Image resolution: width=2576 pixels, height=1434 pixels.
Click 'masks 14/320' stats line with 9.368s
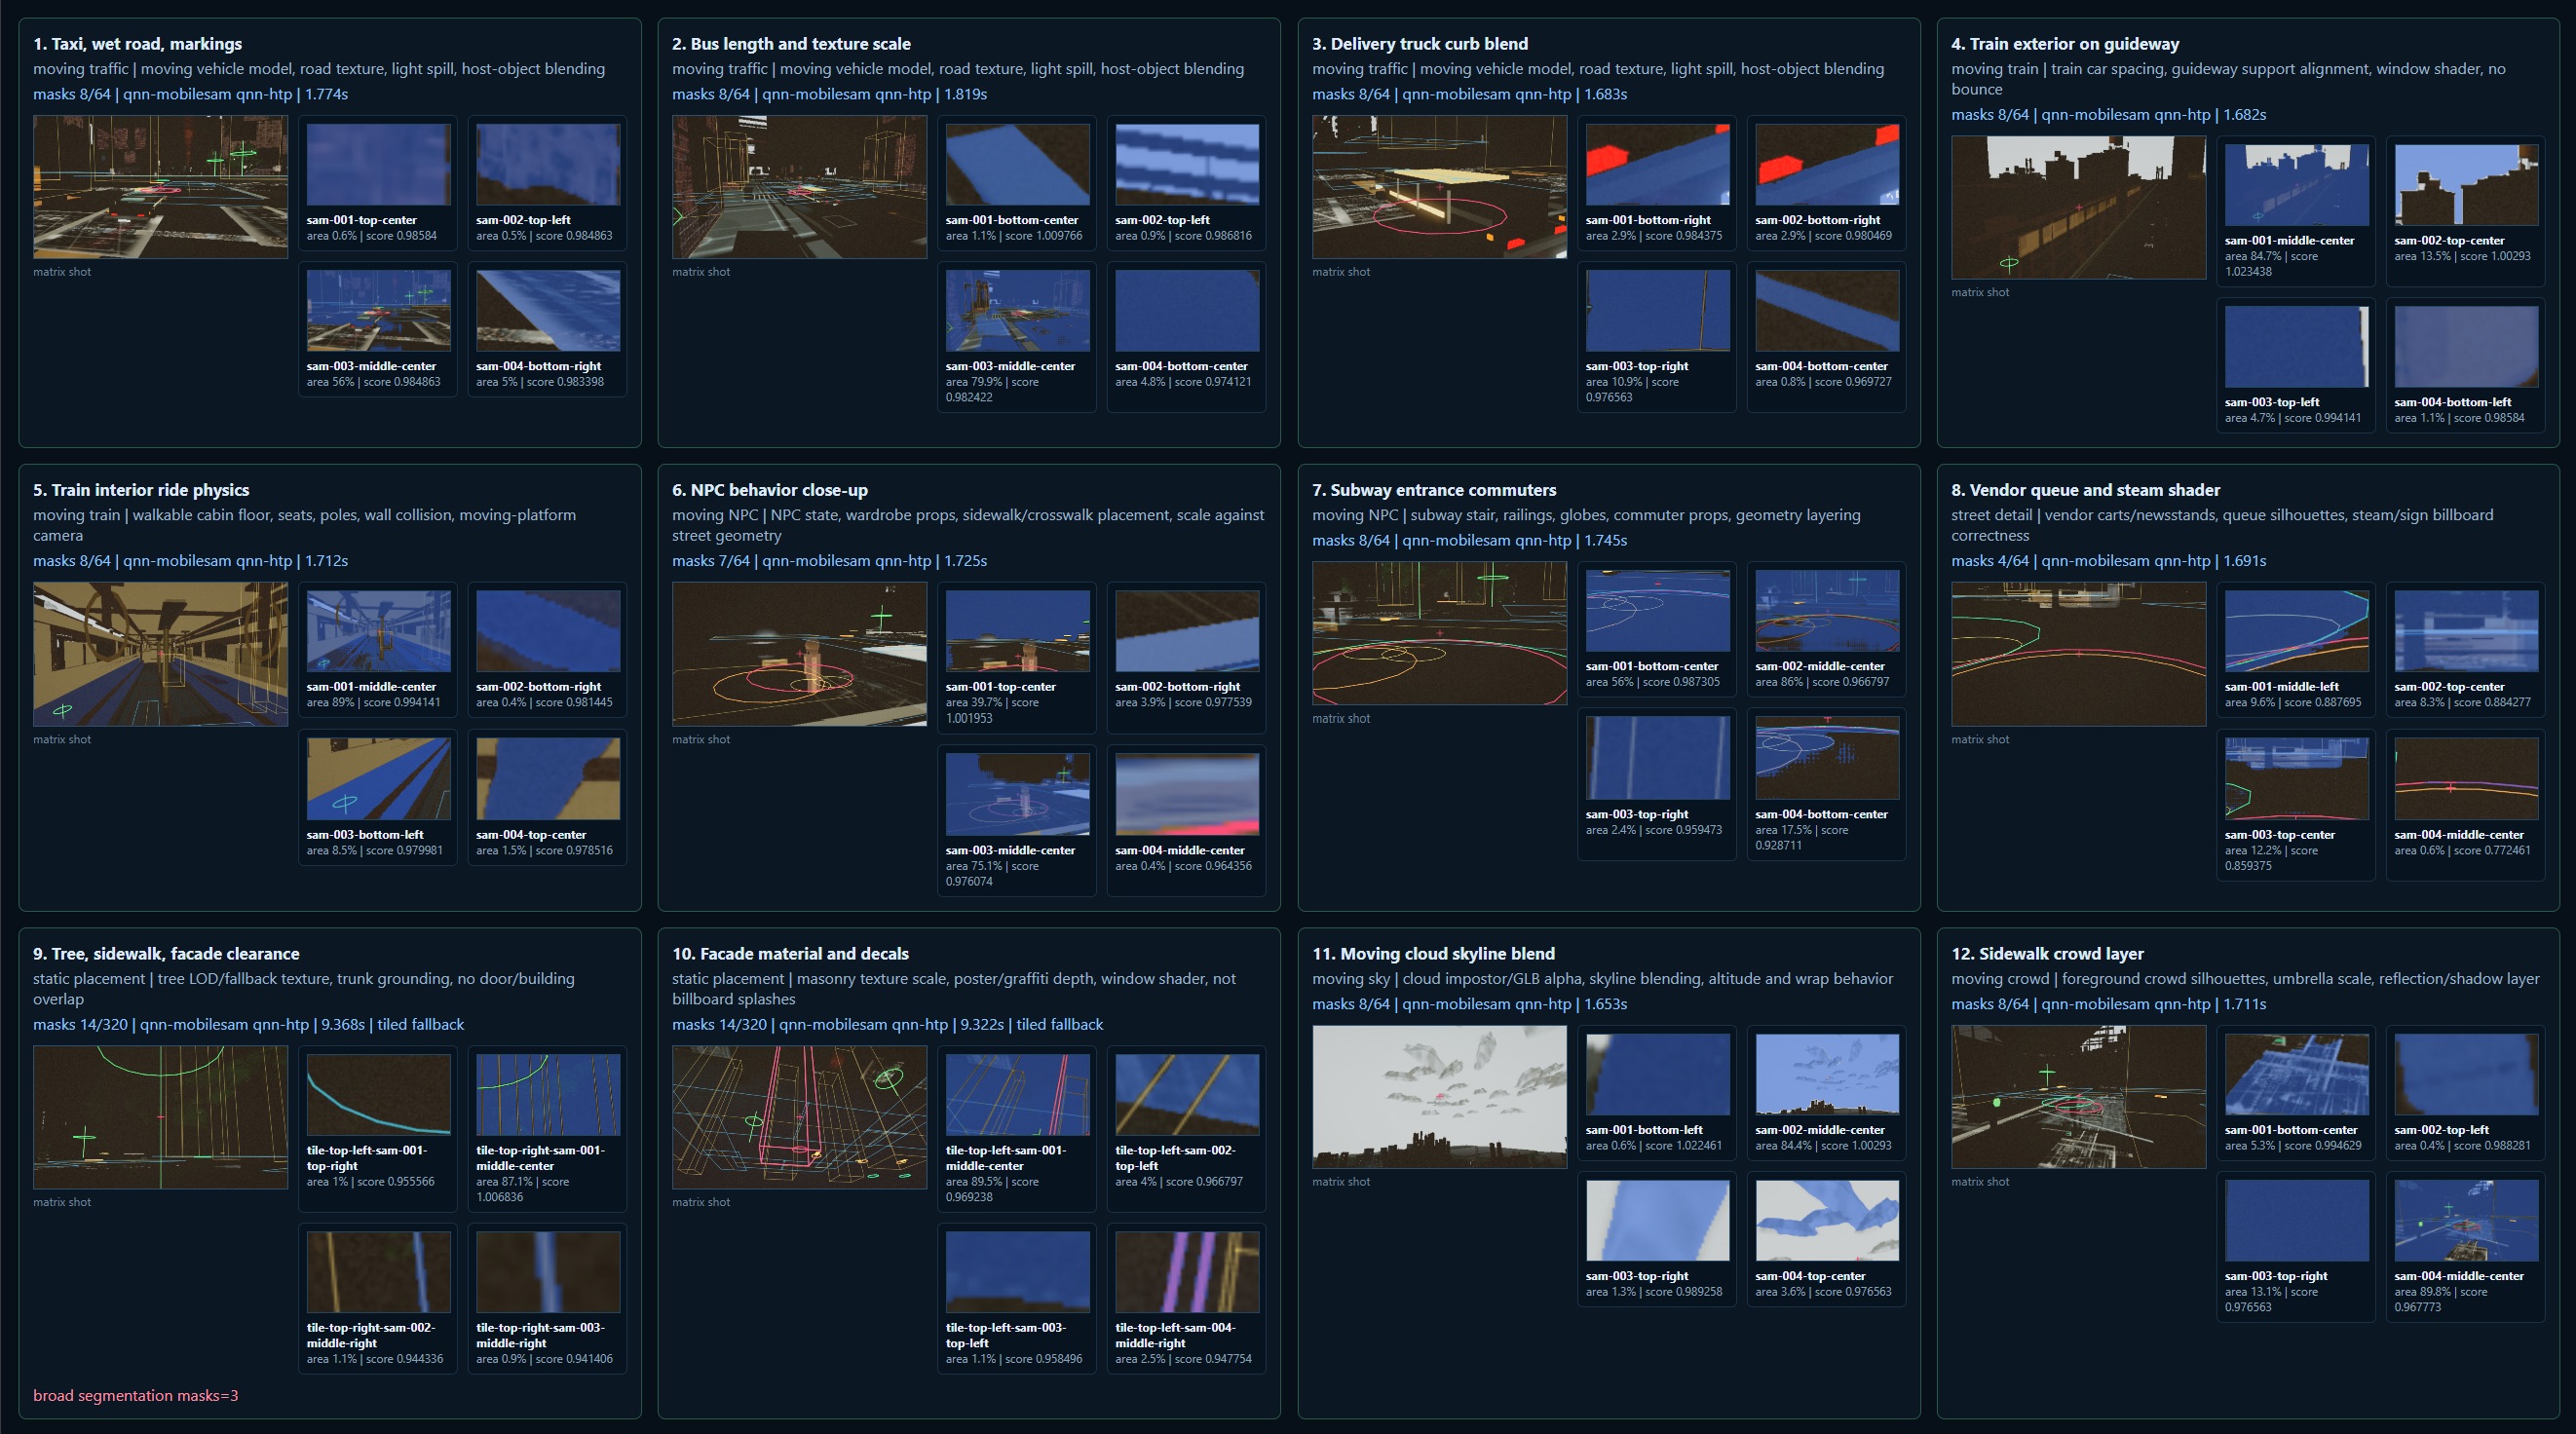click(248, 1024)
